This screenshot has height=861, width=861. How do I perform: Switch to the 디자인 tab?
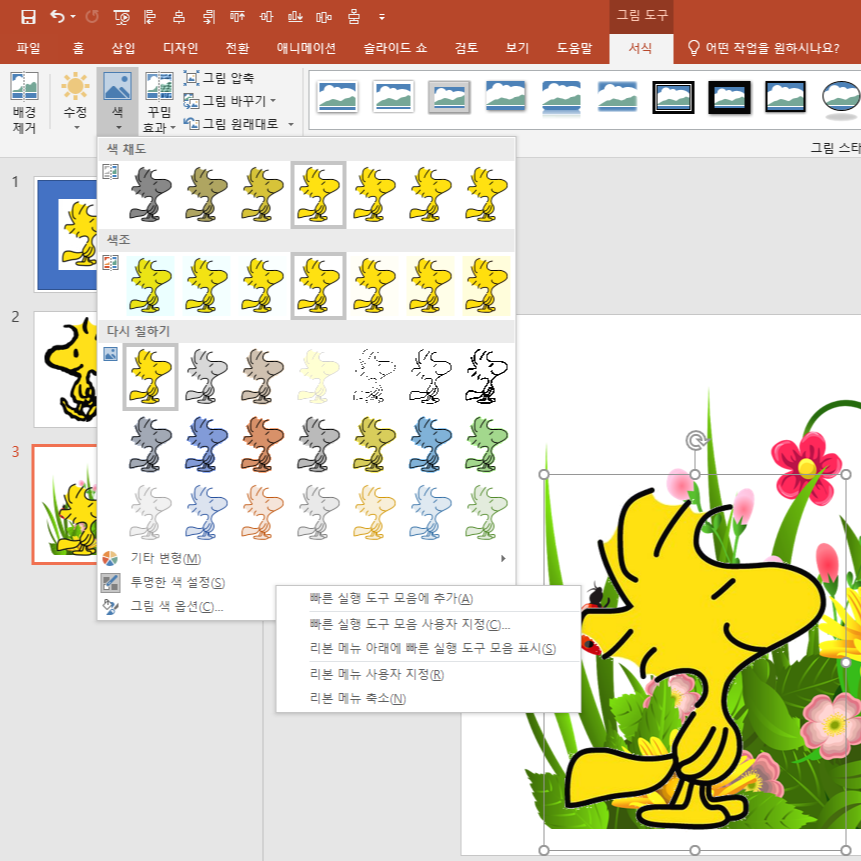pyautogui.click(x=180, y=48)
